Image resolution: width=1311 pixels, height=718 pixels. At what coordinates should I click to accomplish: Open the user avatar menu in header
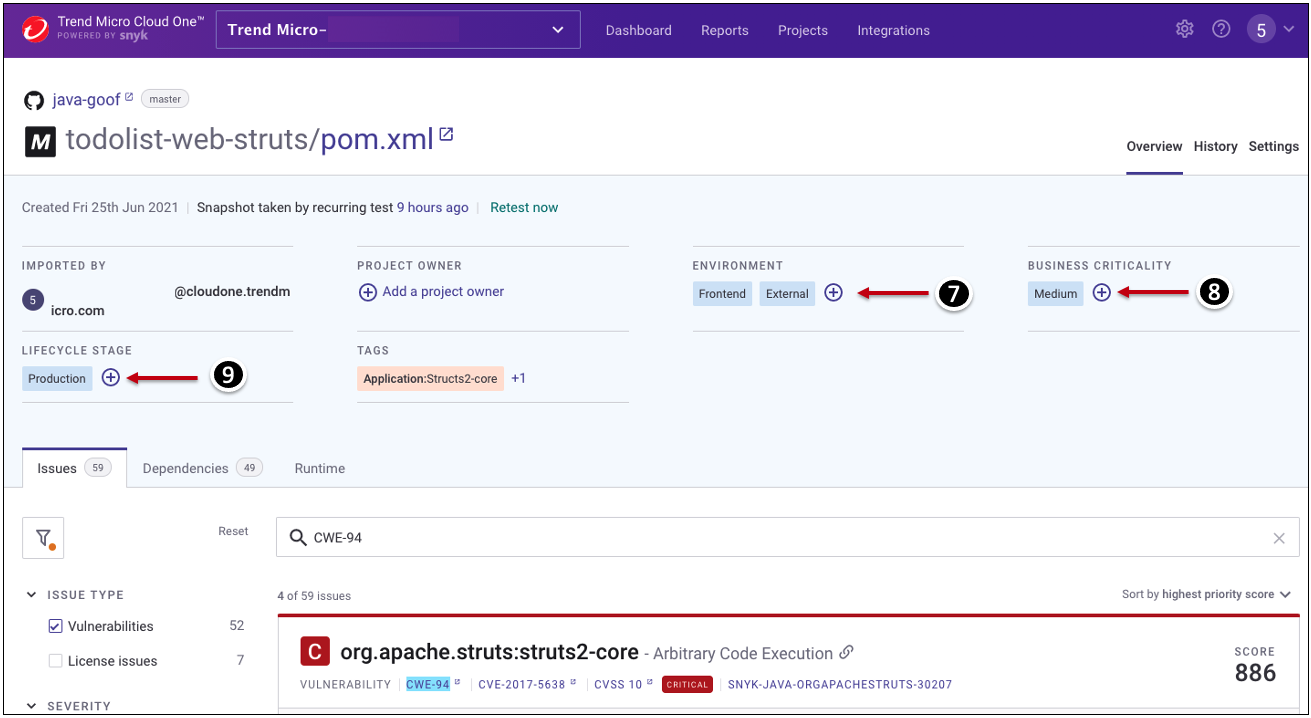1261,30
